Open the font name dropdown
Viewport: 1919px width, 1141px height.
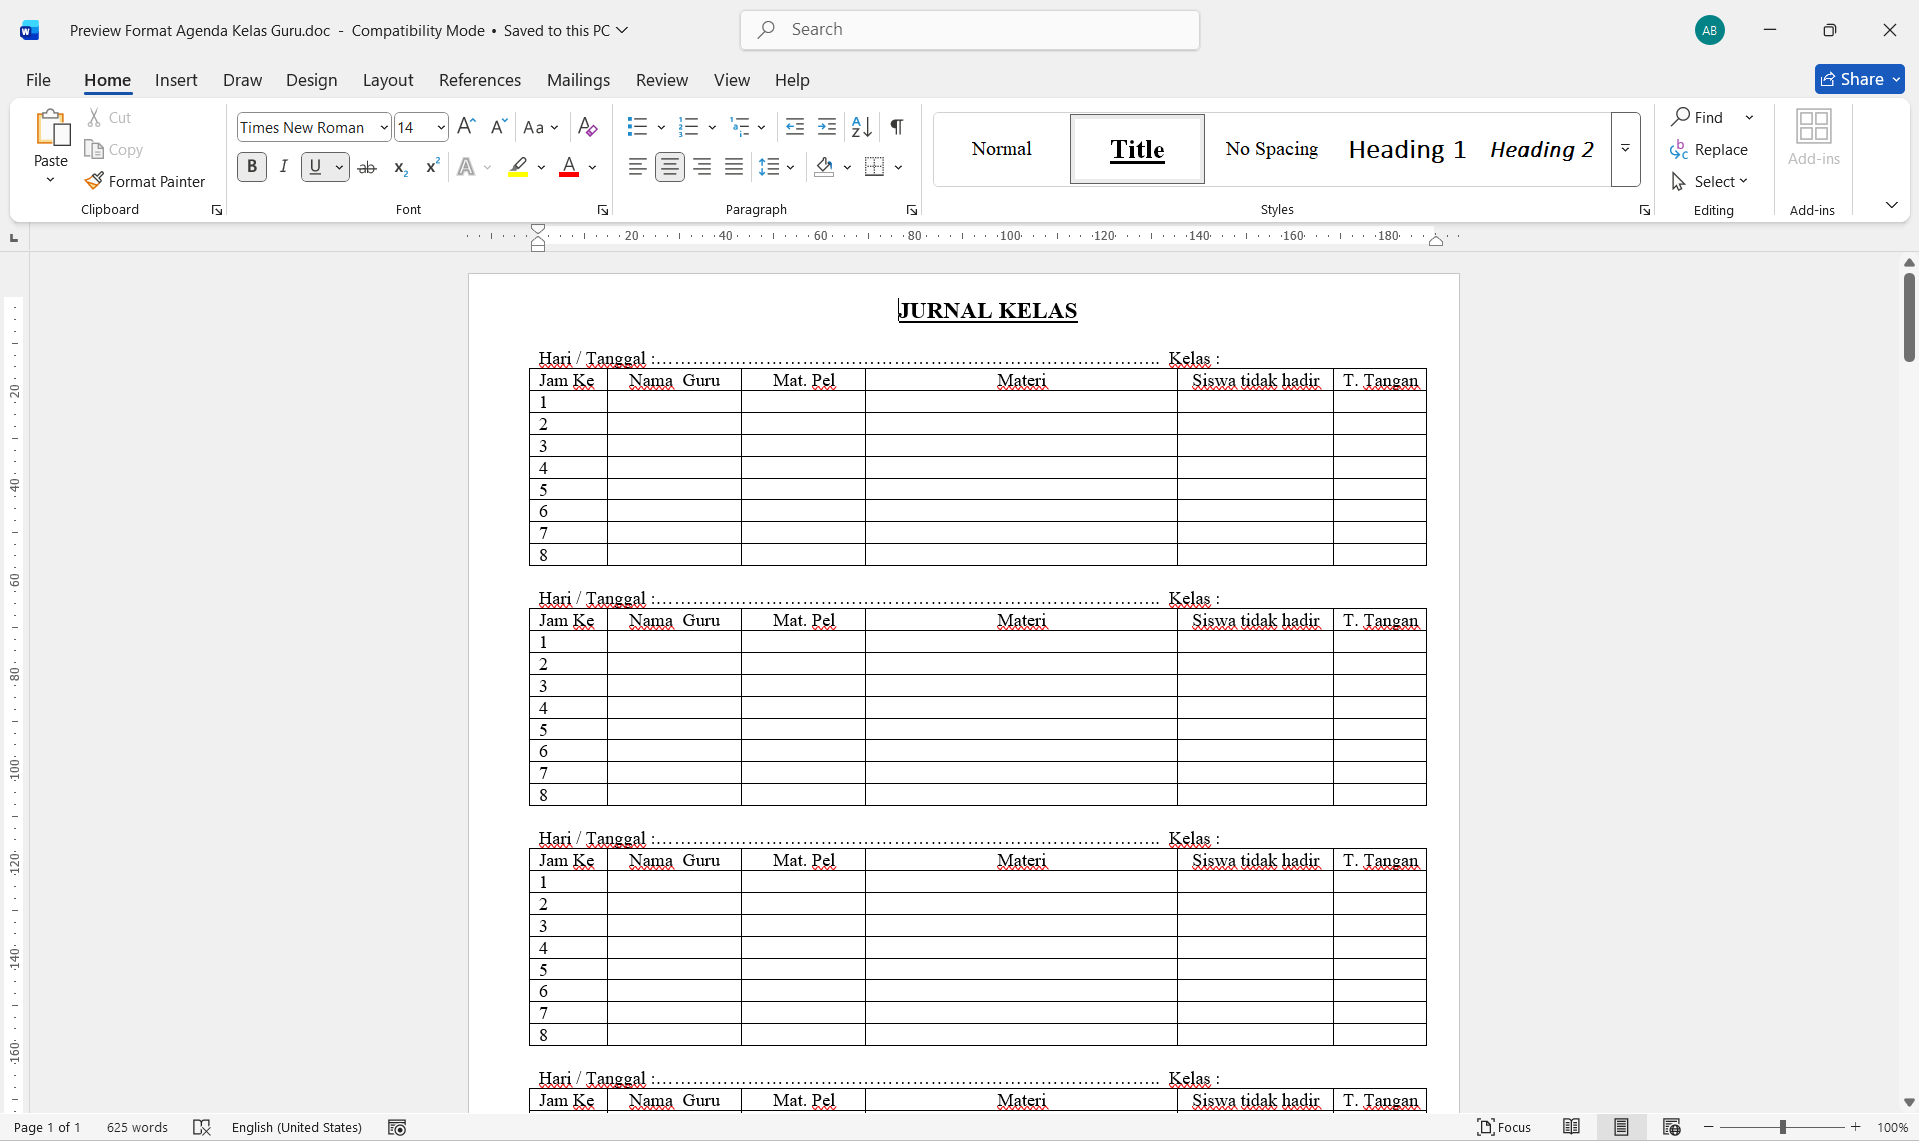pos(383,127)
